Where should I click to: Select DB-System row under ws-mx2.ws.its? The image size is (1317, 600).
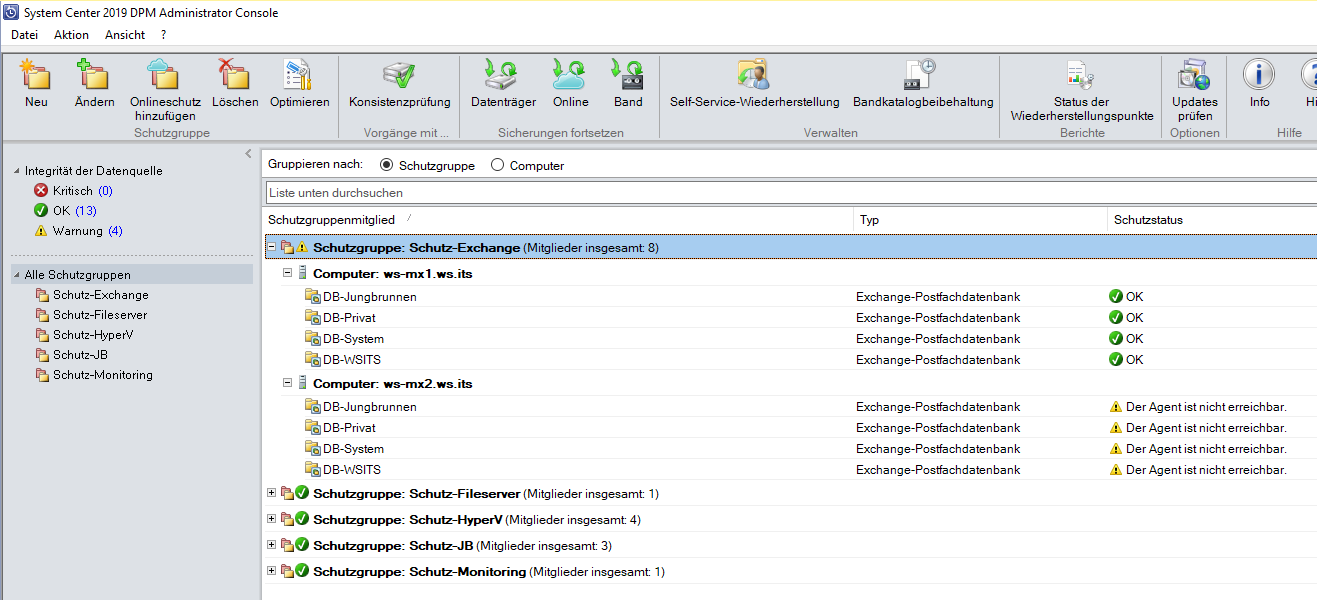pos(790,449)
